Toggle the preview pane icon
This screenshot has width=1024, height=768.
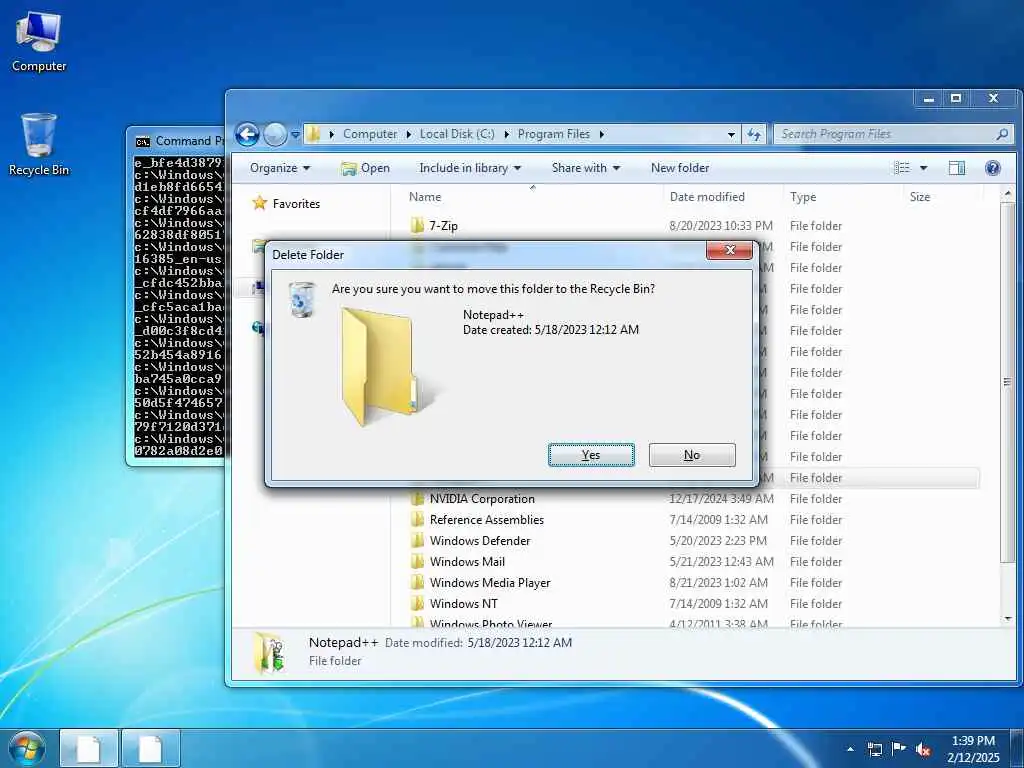pos(957,168)
